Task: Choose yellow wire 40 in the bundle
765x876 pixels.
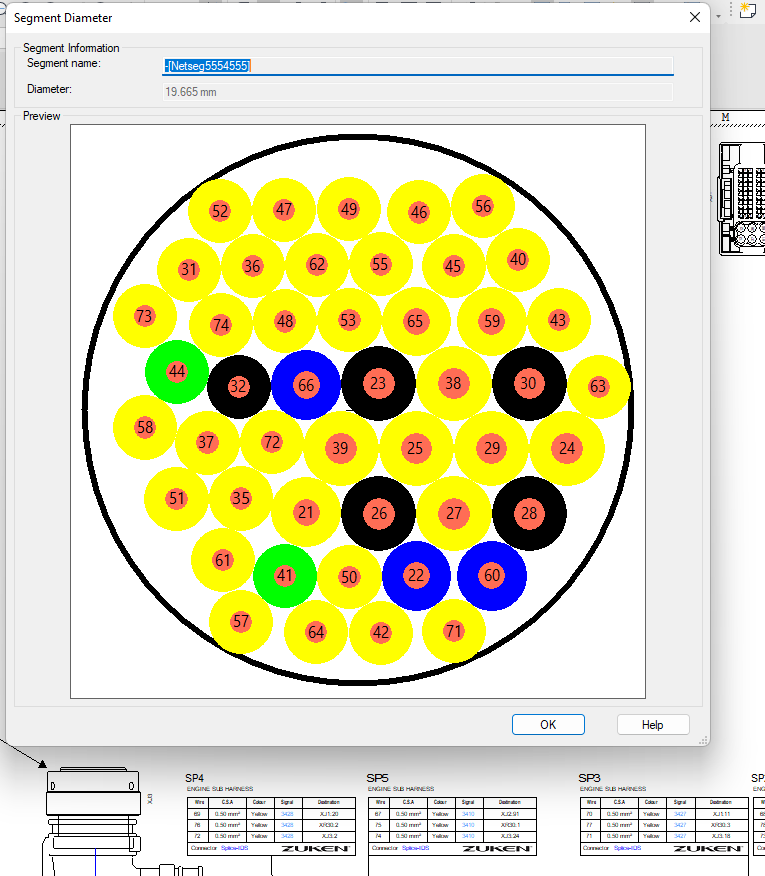Action: pyautogui.click(x=518, y=260)
